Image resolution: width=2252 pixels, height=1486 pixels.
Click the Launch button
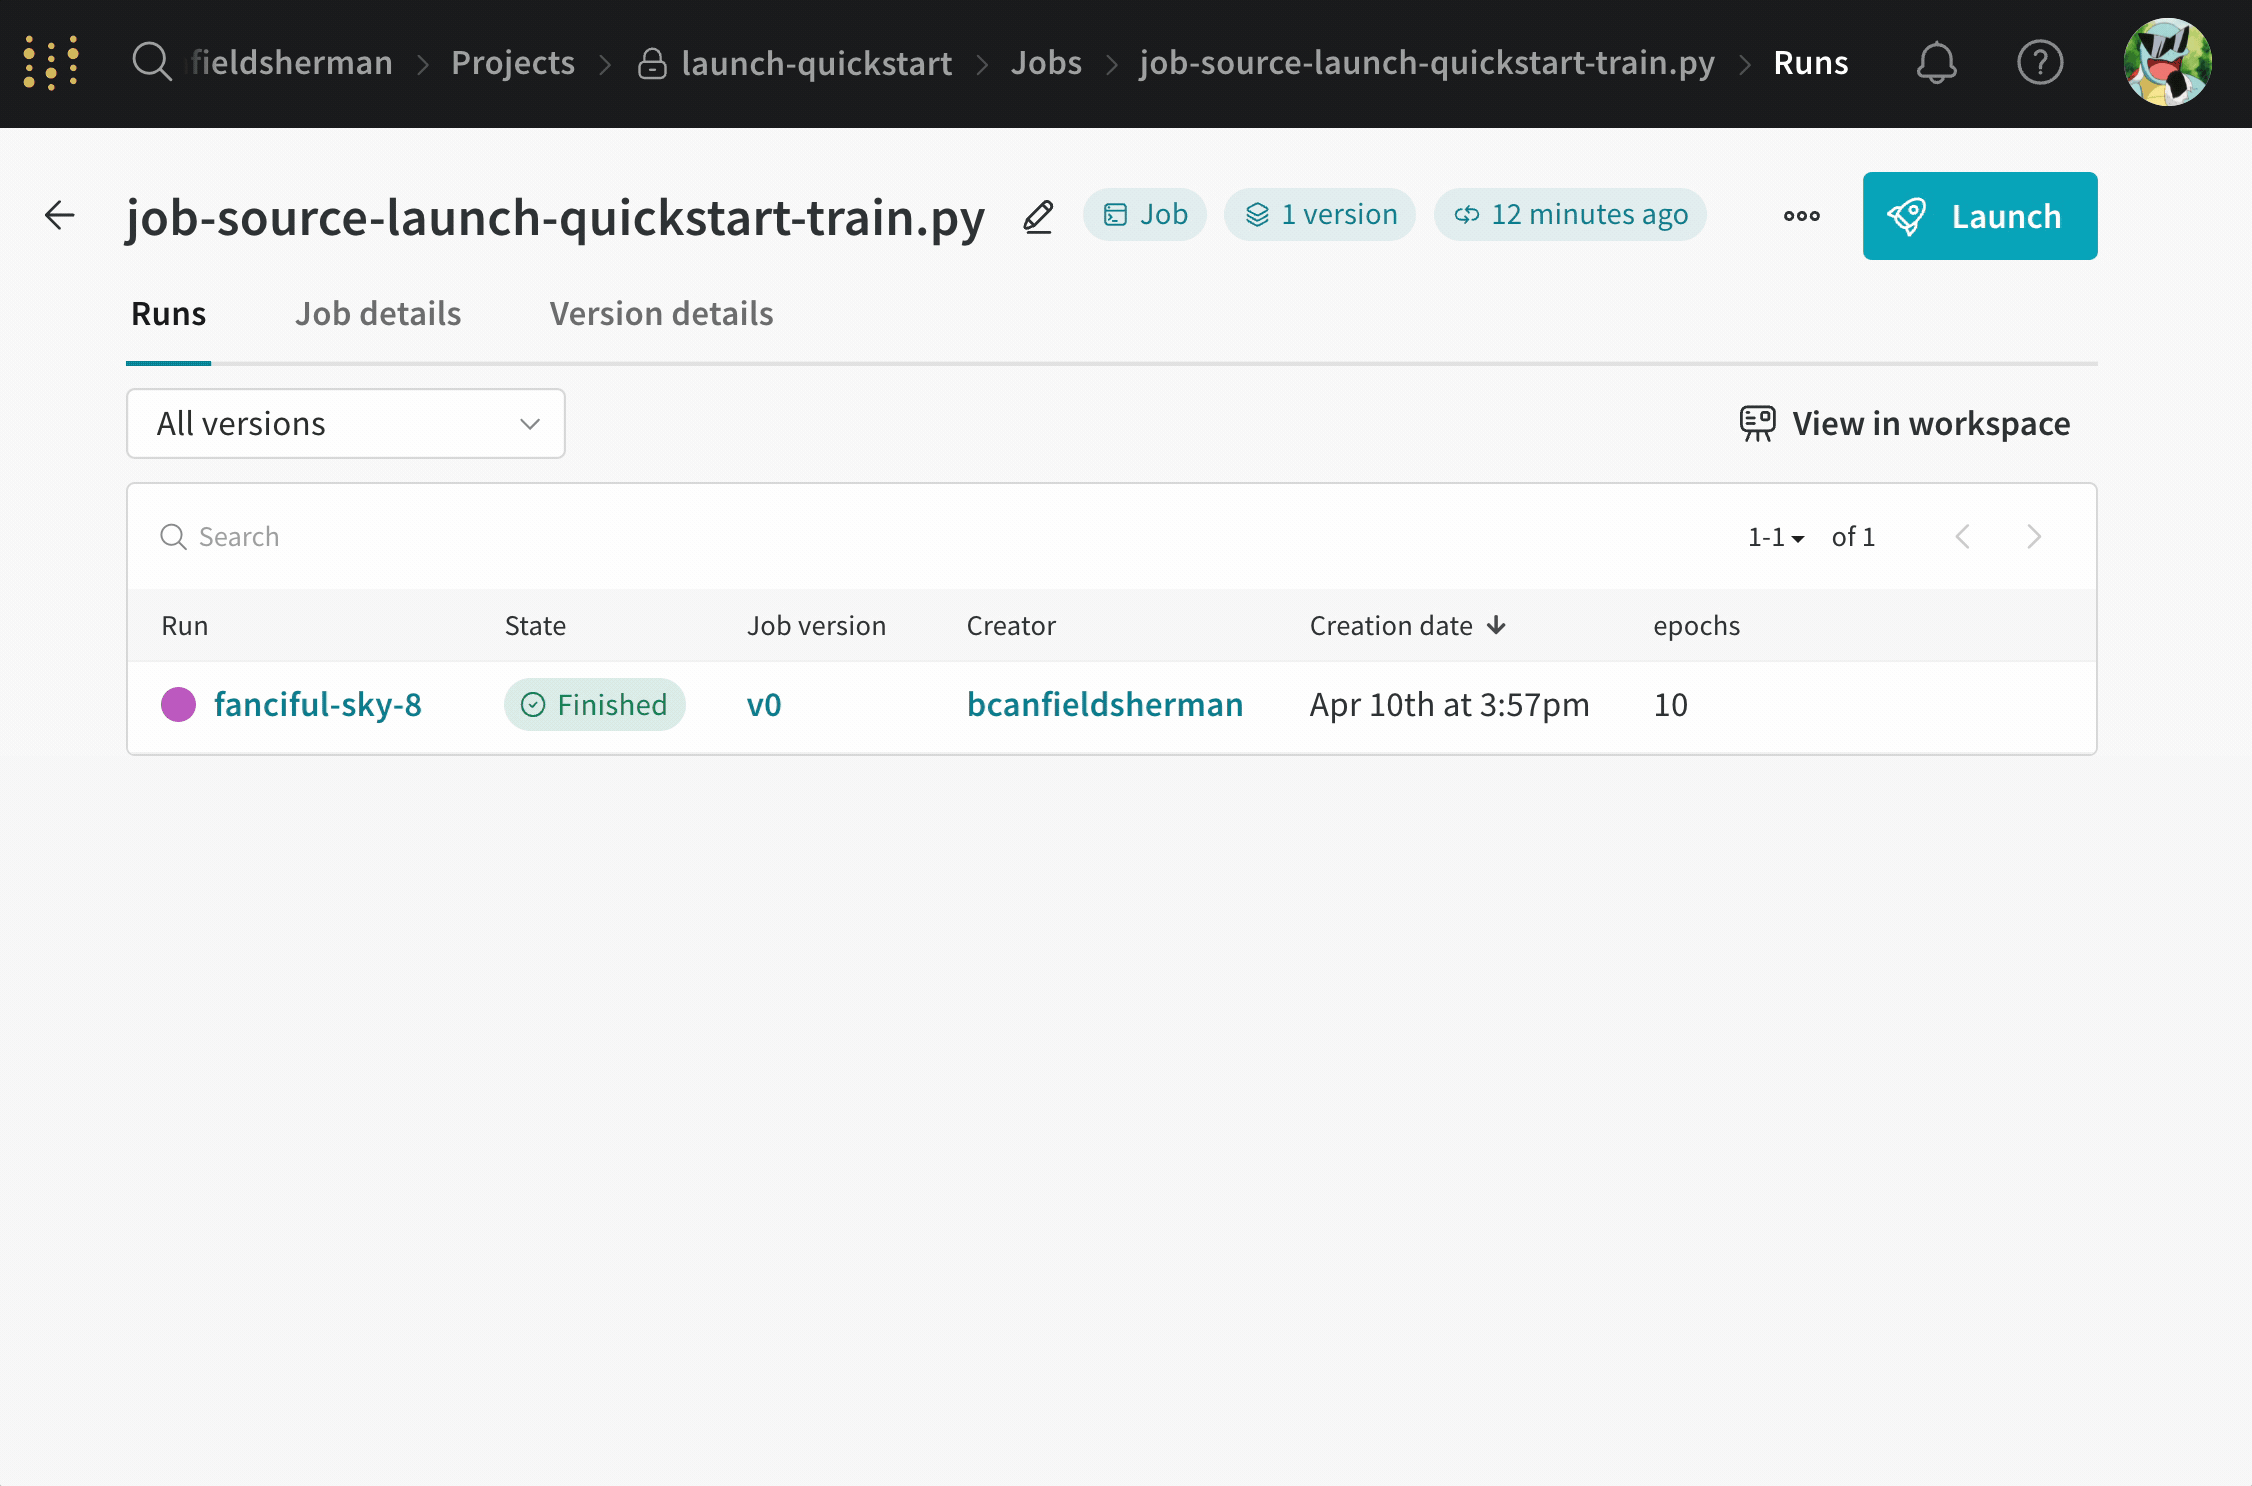tap(1979, 216)
